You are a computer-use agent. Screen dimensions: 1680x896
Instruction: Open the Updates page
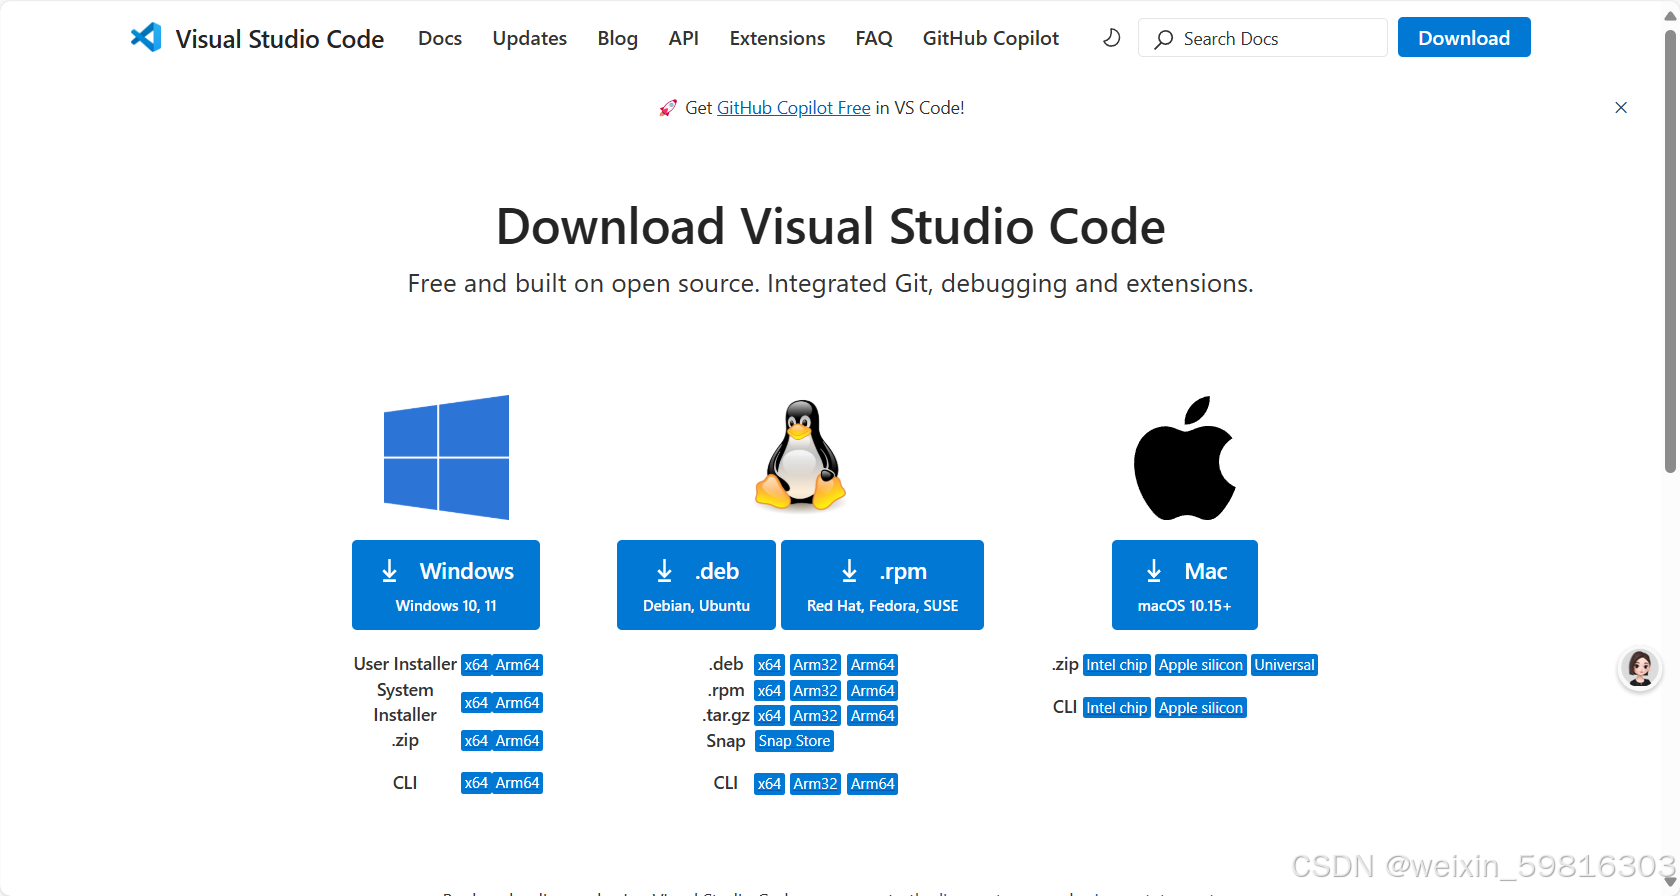(x=529, y=38)
